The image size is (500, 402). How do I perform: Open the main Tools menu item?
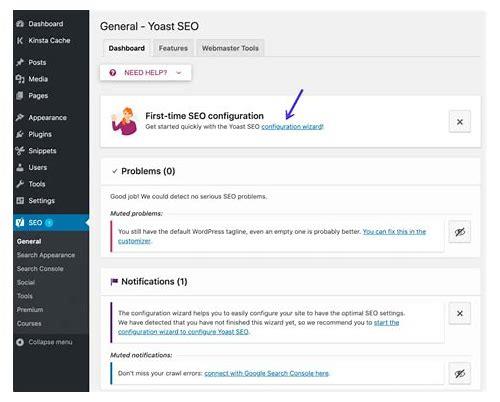51,184
